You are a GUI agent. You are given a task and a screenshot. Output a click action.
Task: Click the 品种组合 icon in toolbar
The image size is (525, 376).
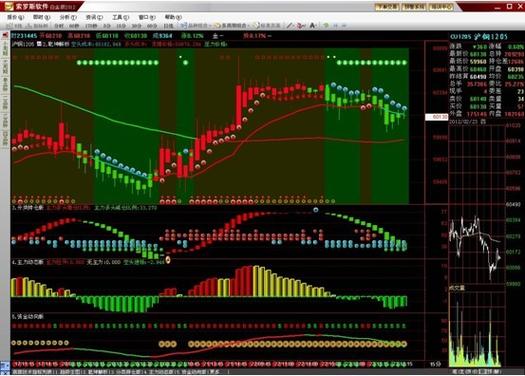[x=183, y=25]
